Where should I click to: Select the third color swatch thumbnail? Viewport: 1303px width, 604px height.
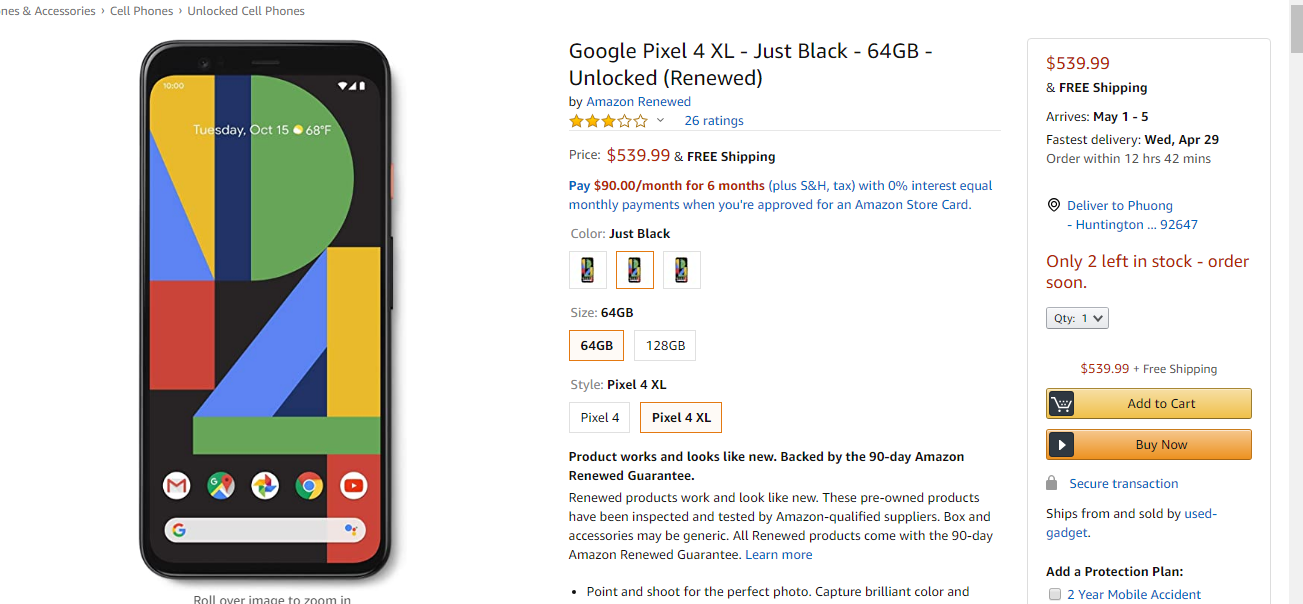[x=682, y=270]
